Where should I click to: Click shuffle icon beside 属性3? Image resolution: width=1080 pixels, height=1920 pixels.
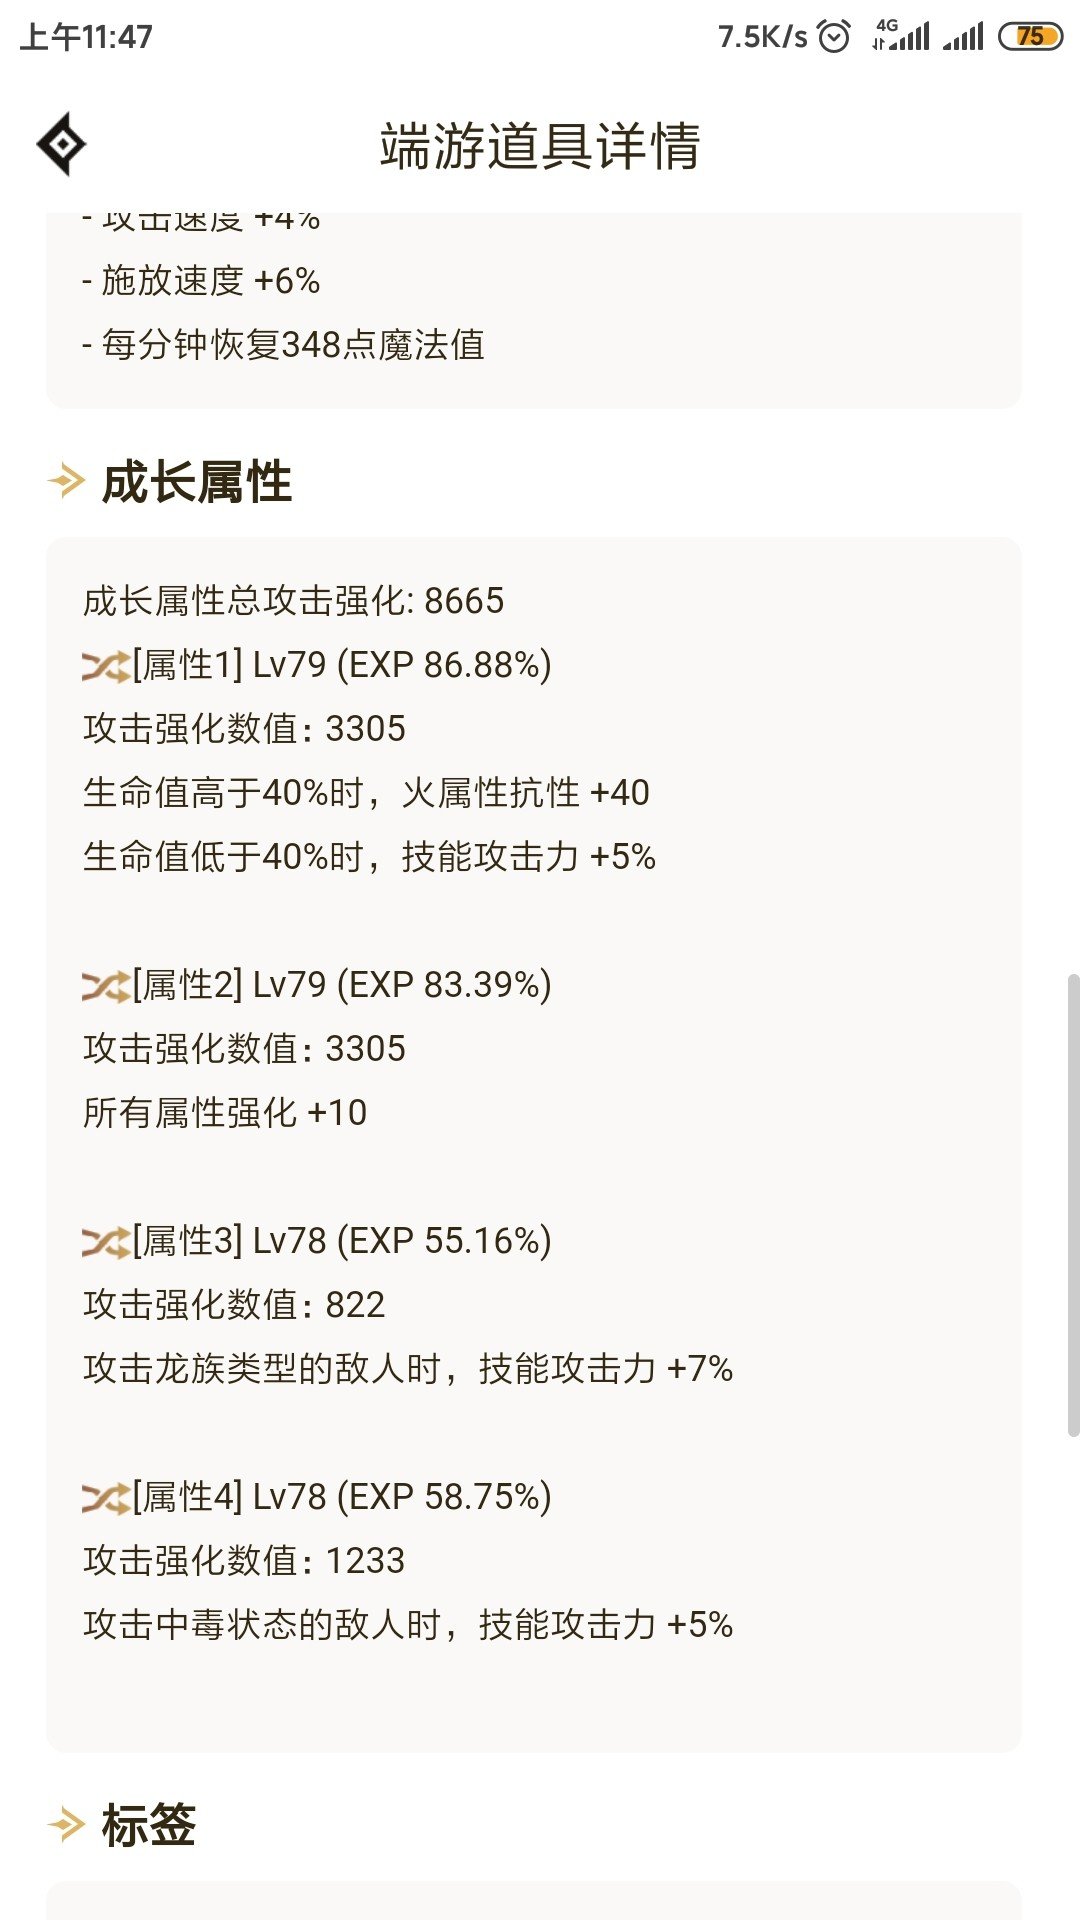pyautogui.click(x=106, y=1242)
